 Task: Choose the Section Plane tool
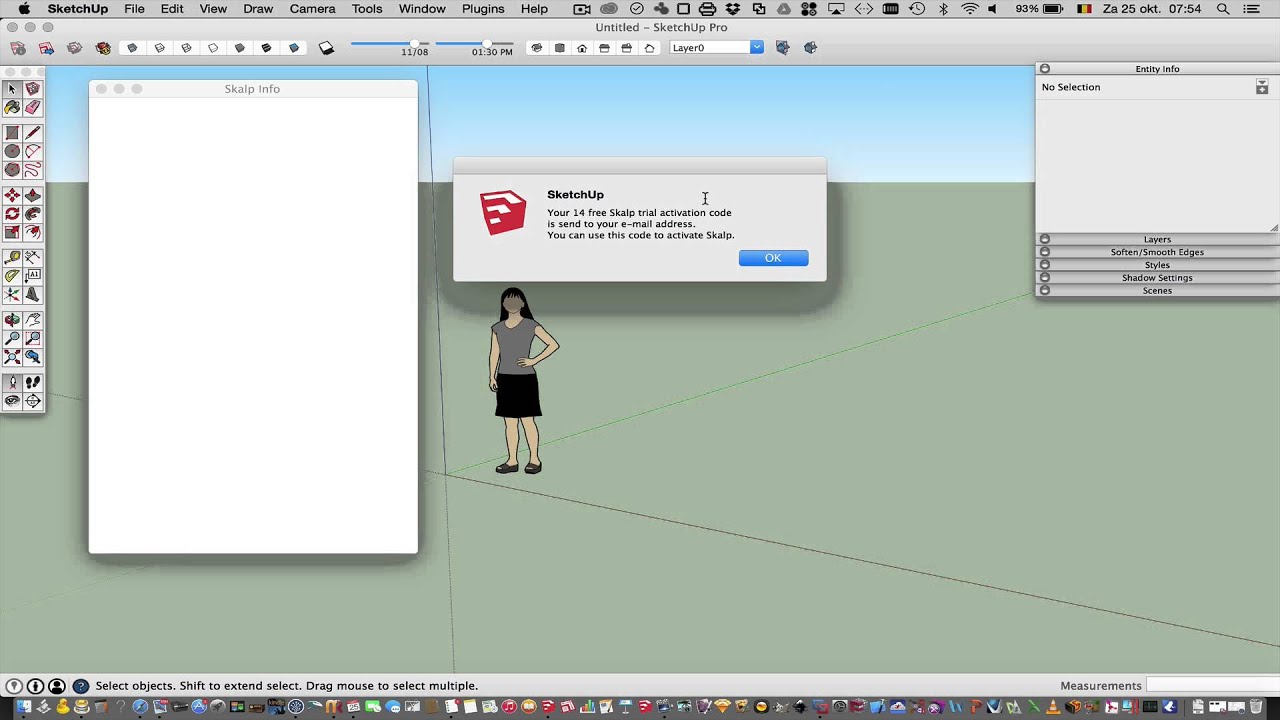[x=33, y=400]
